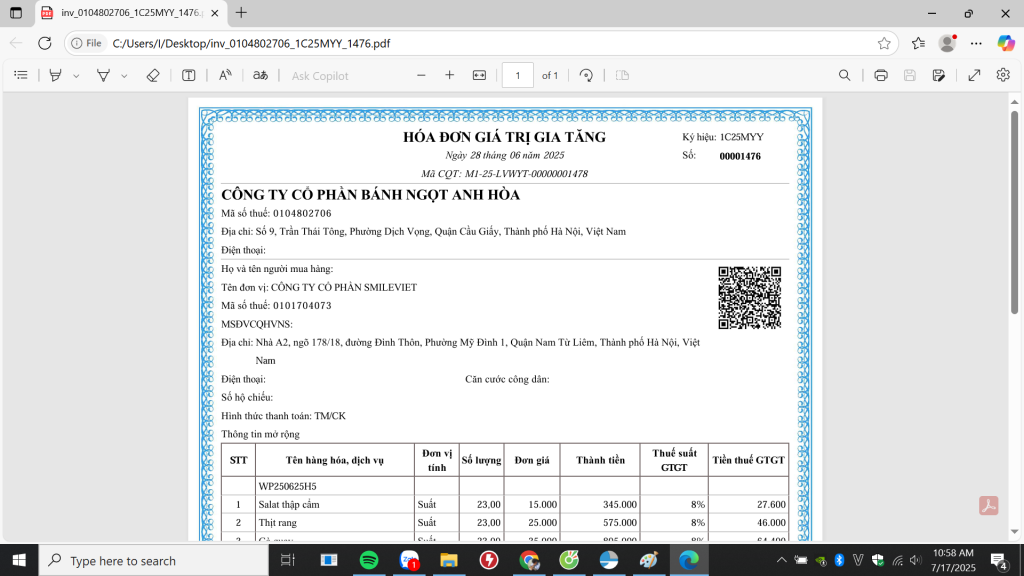
Task: Start Read aloud for the PDF
Action: coord(225,75)
